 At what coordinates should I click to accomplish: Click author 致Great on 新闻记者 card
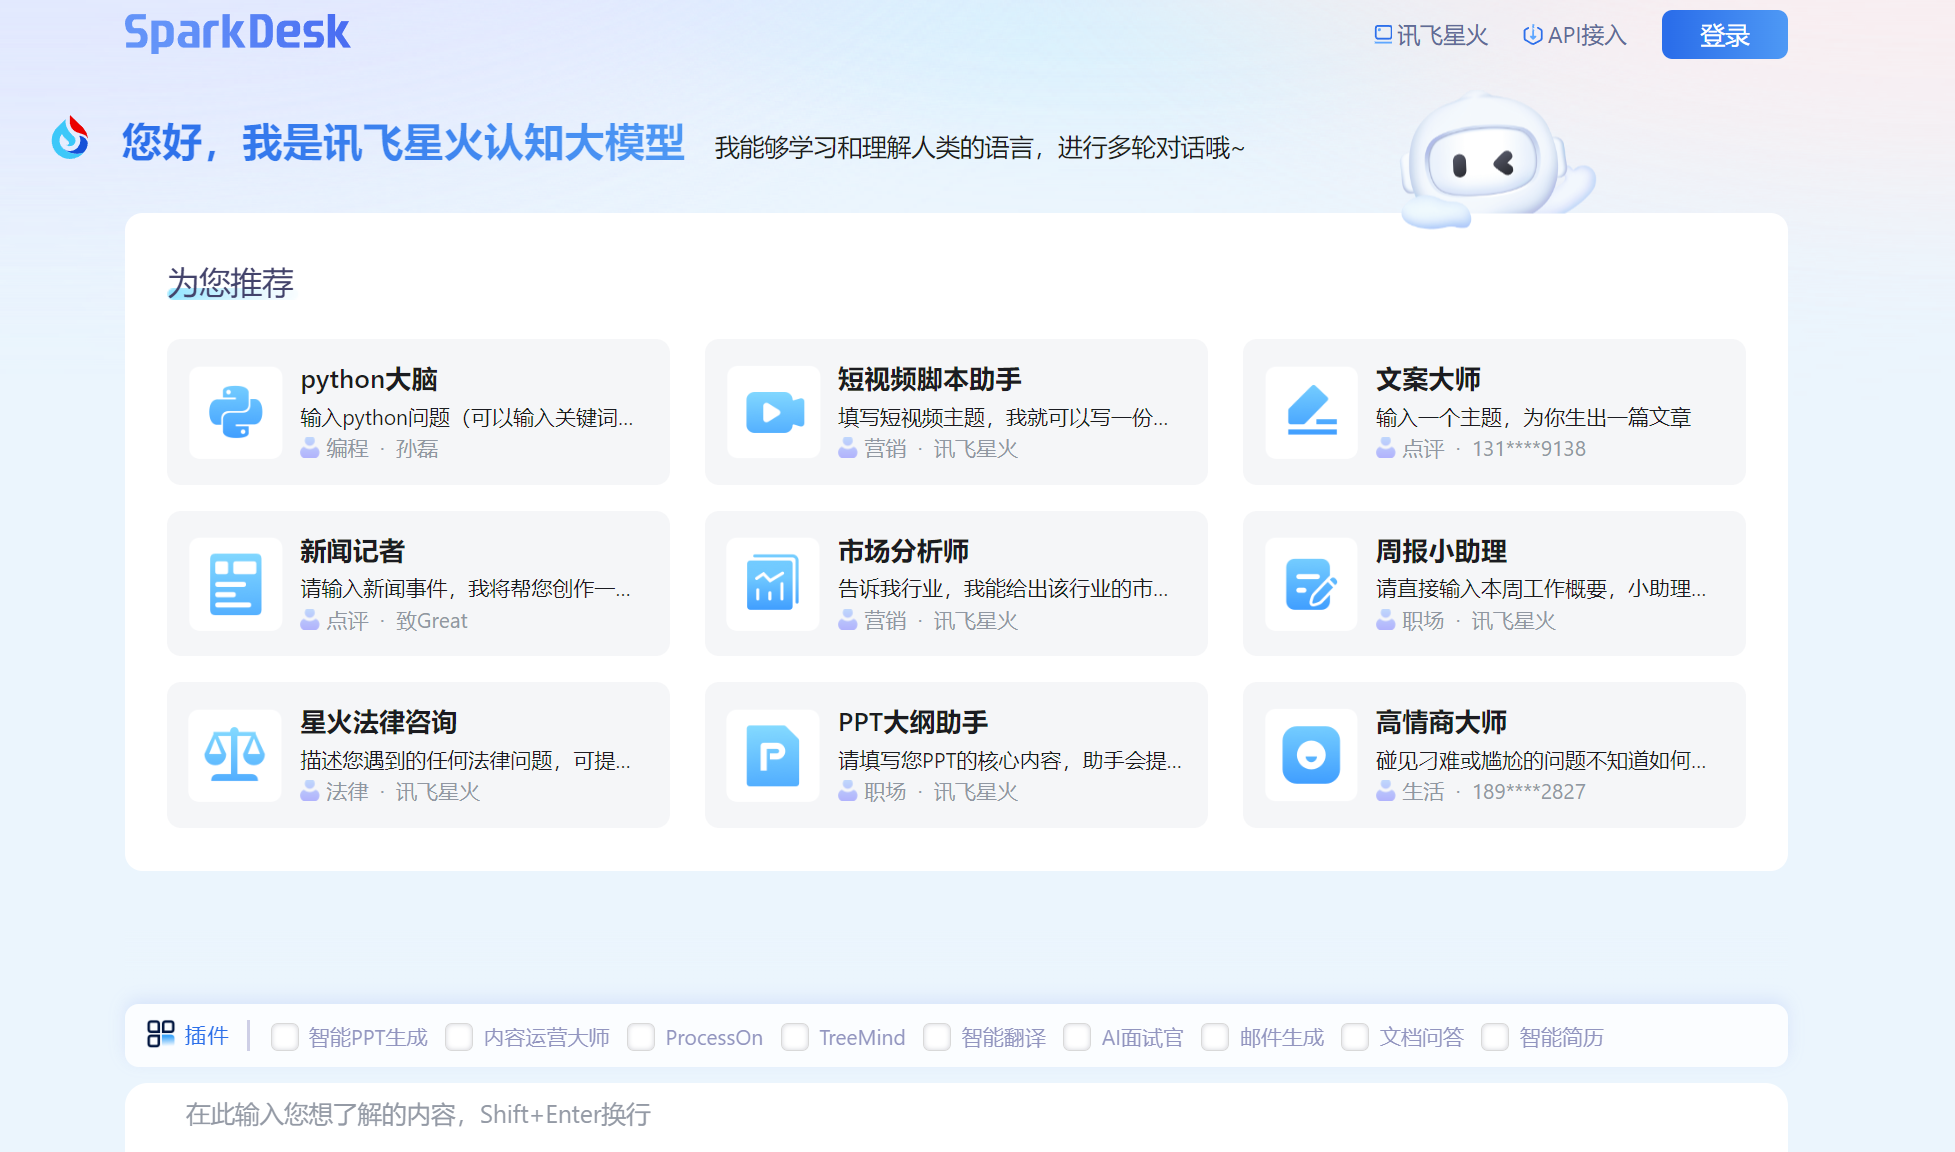pyautogui.click(x=431, y=621)
